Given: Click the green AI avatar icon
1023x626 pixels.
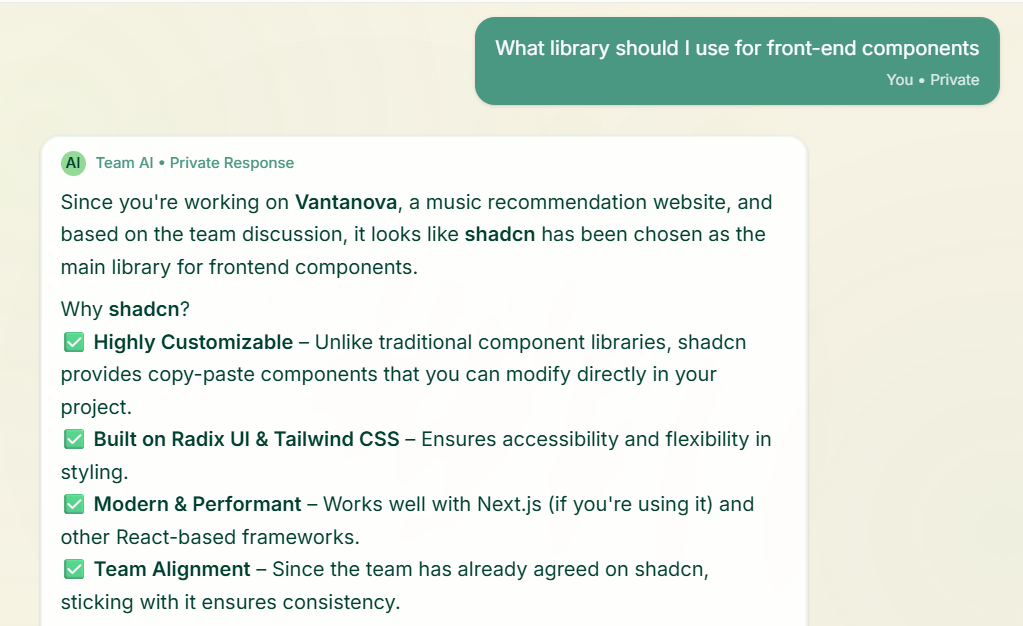Looking at the screenshot, I should pos(73,163).
